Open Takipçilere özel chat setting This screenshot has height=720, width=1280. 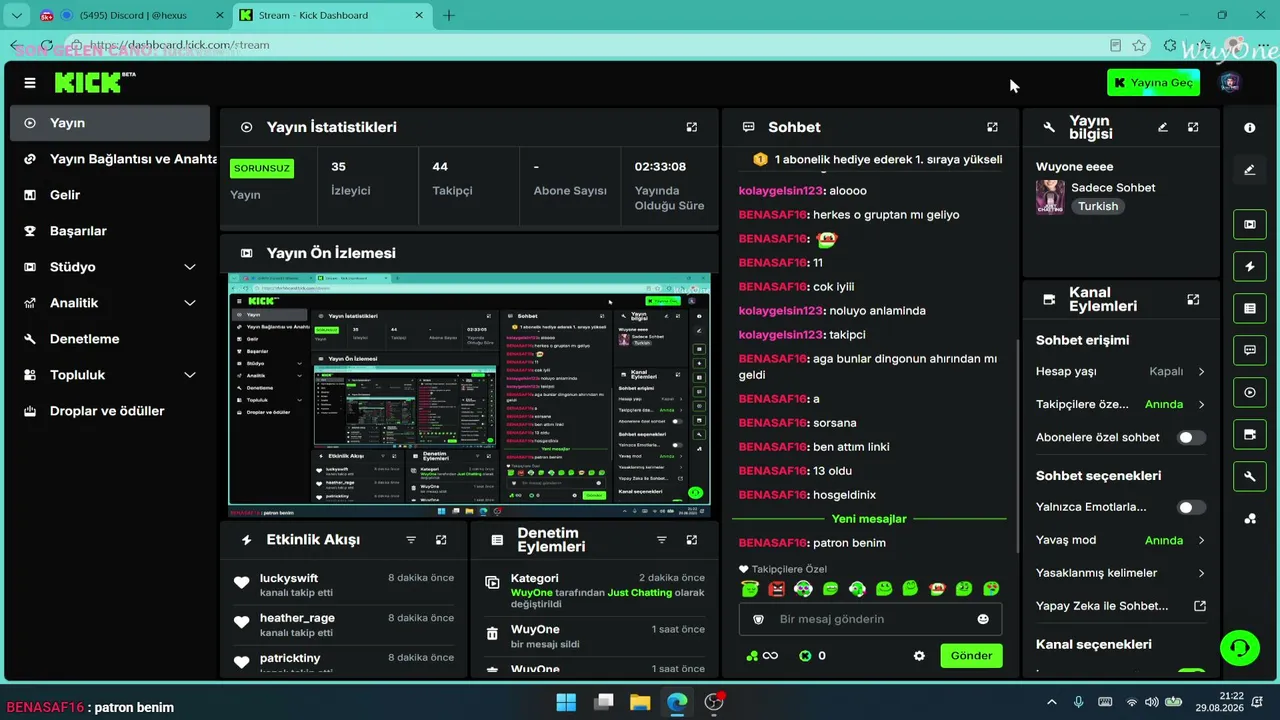[x=1121, y=404]
